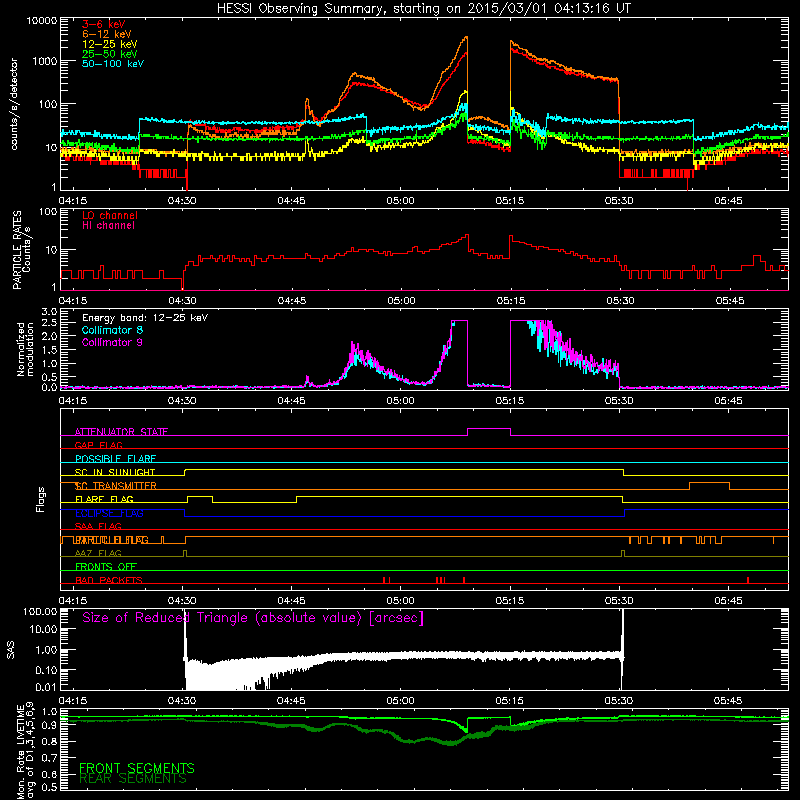Select the 6-12 keV legend label
Viewport: 800px width, 800px height.
point(106,34)
